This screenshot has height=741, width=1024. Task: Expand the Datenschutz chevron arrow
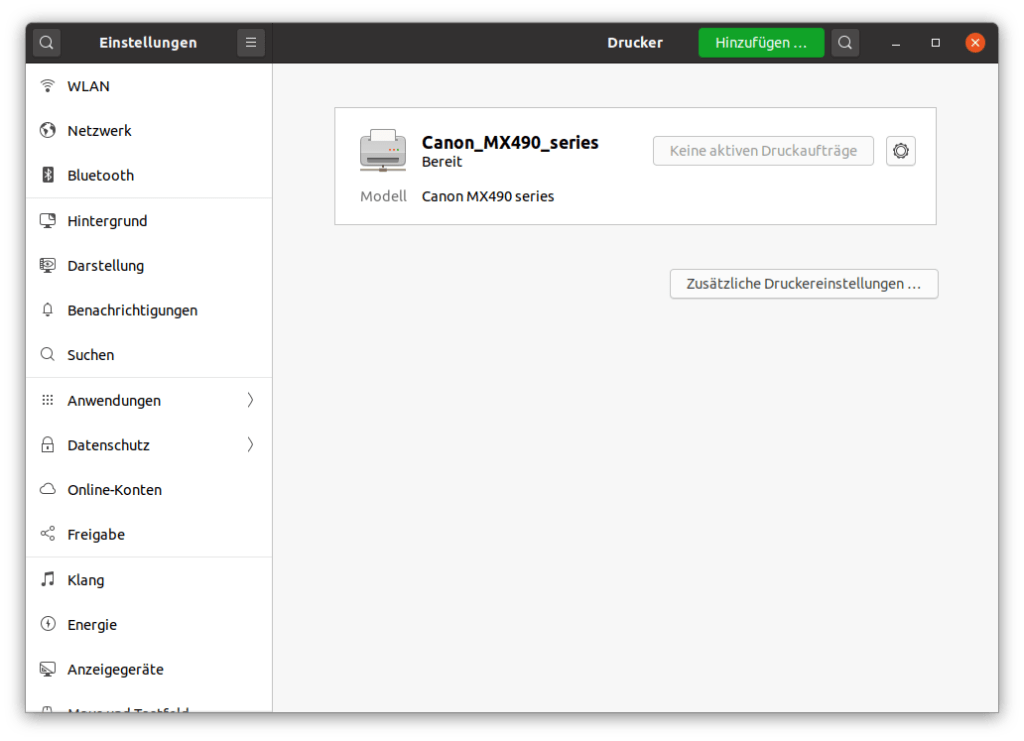pos(250,445)
